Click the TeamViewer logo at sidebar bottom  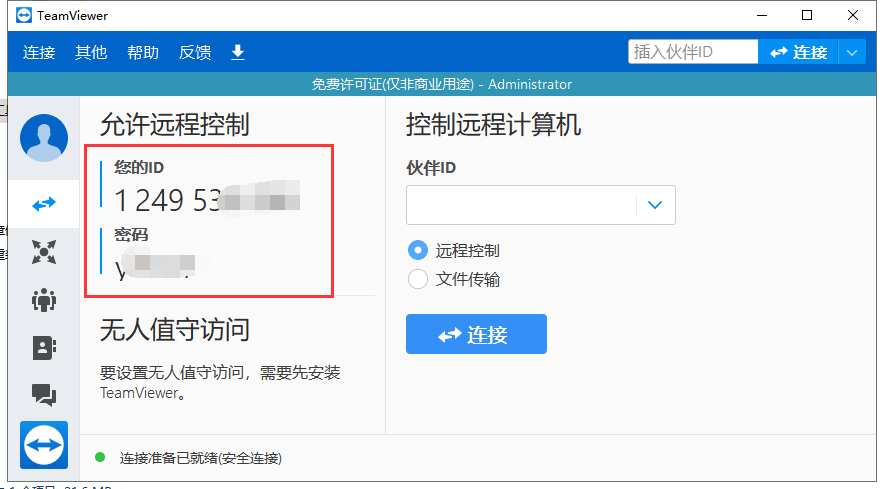point(44,444)
